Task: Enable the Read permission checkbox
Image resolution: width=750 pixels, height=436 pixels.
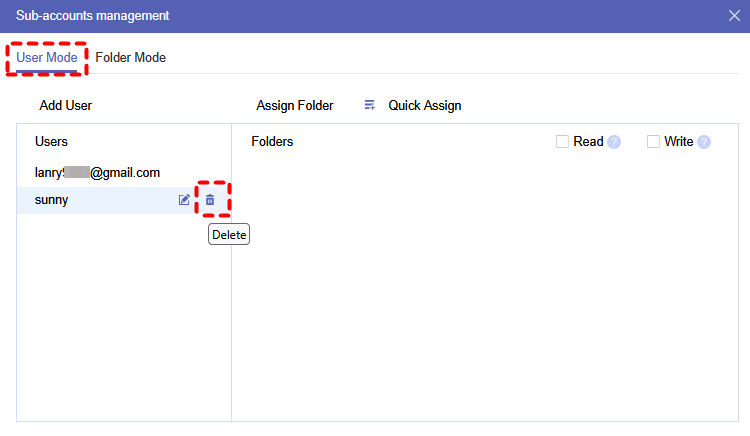Action: [562, 142]
